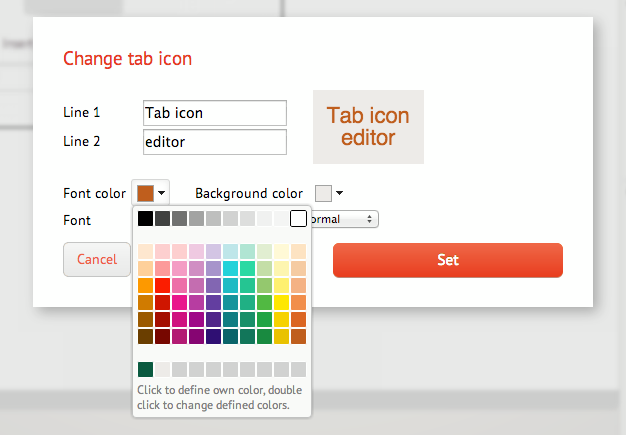
Task: Select the last empty custom color slot
Action: click(298, 369)
